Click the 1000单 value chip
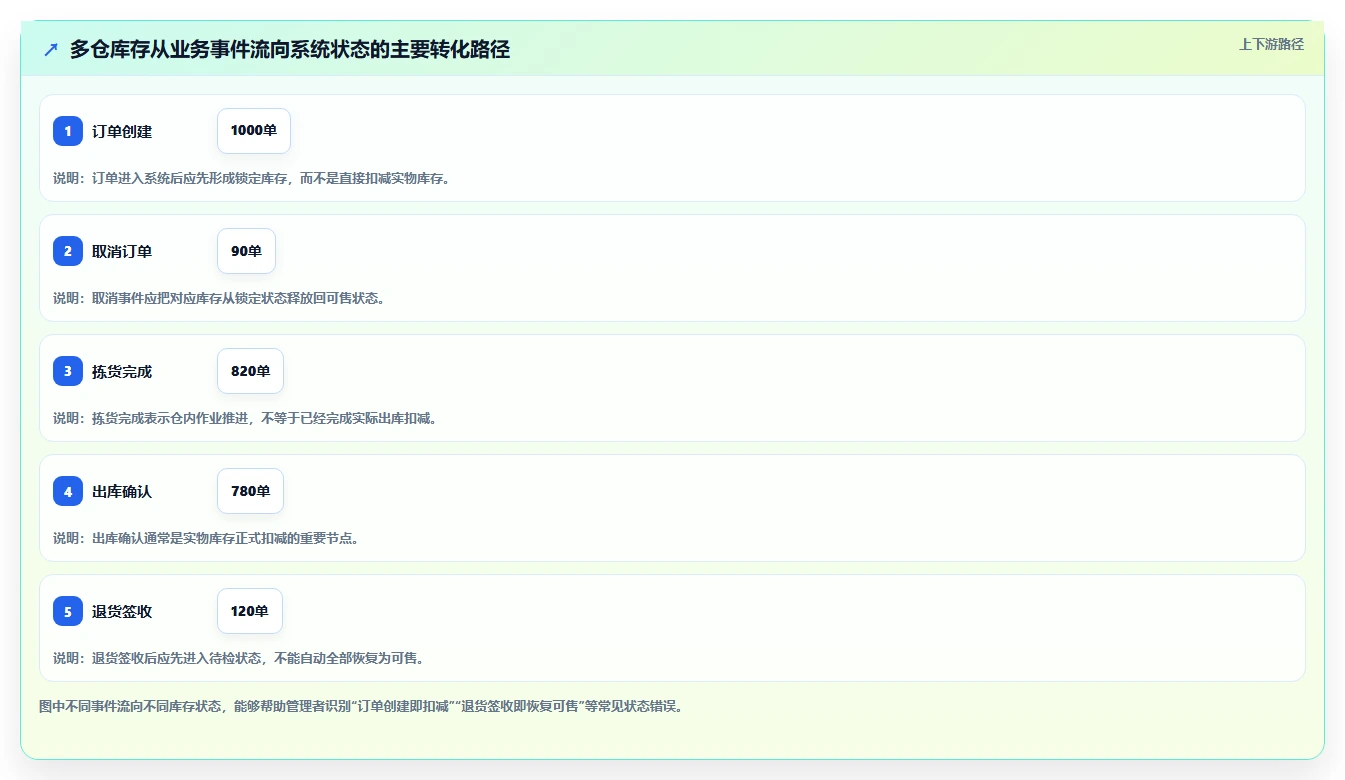The width and height of the screenshot is (1345, 780). tap(254, 131)
